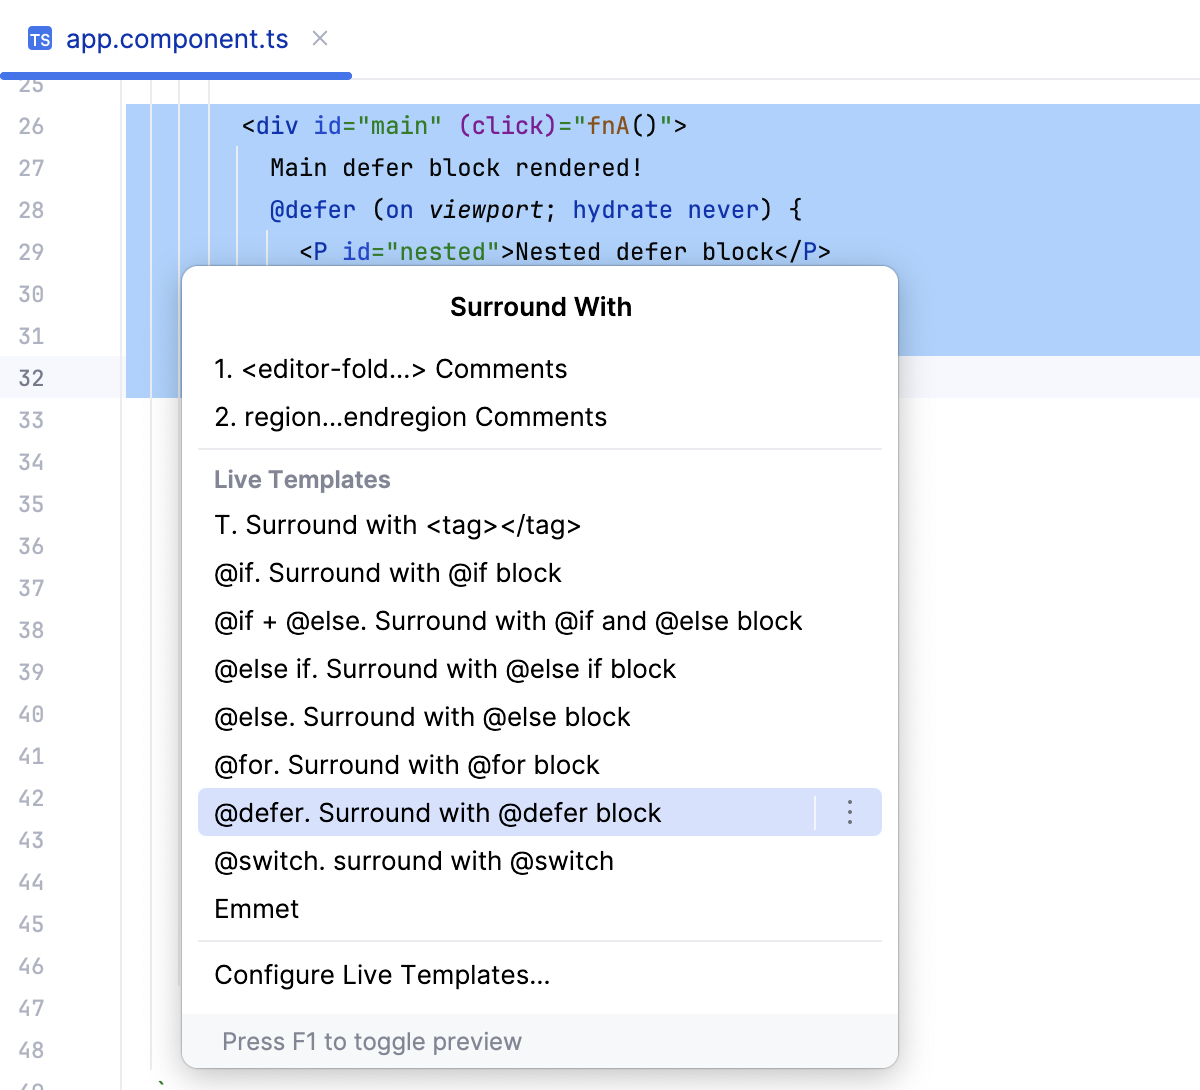Viewport: 1200px width, 1090px height.
Task: Click the fnA() click handler on line 26
Action: [x=620, y=125]
